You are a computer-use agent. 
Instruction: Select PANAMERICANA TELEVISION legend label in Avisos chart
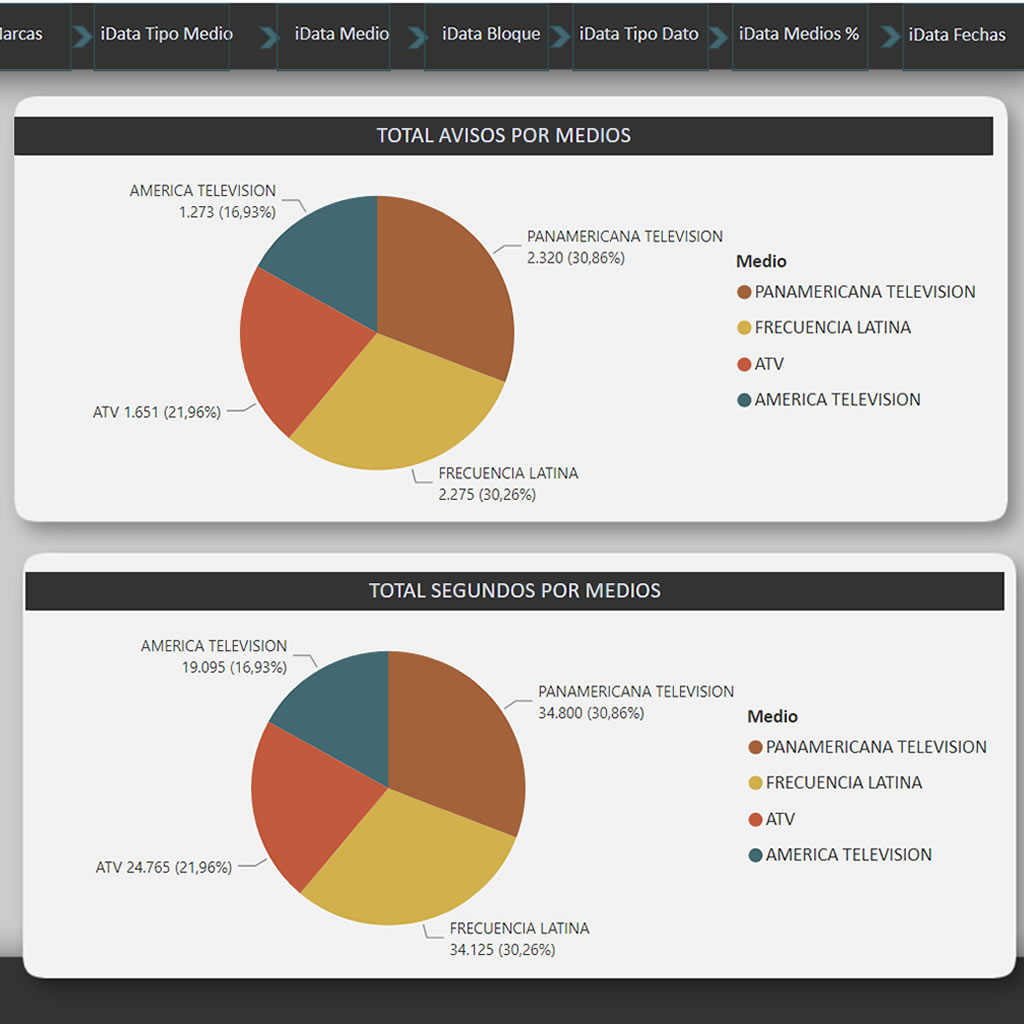tap(865, 292)
